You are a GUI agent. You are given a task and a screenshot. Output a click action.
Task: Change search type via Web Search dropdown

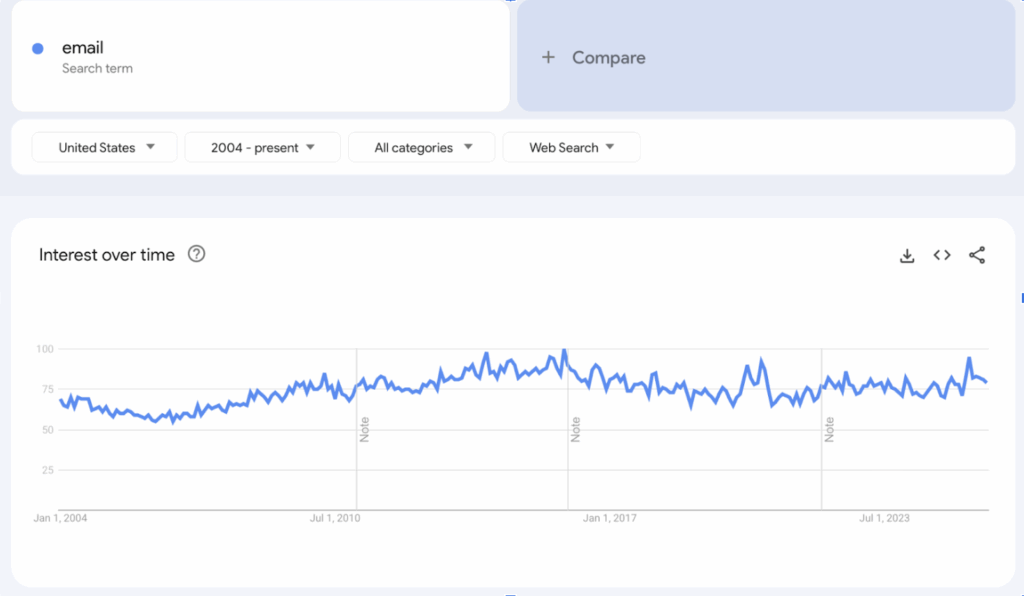point(571,147)
